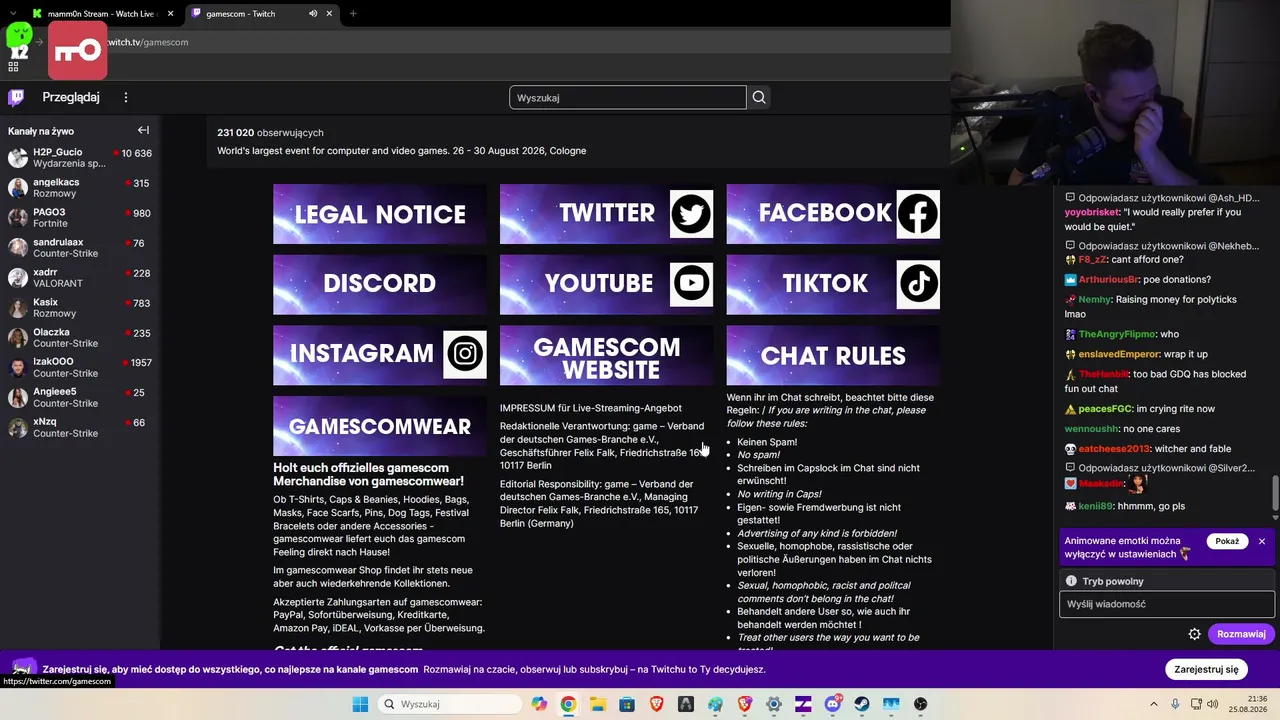Open the Twitter panel icon

coord(691,213)
